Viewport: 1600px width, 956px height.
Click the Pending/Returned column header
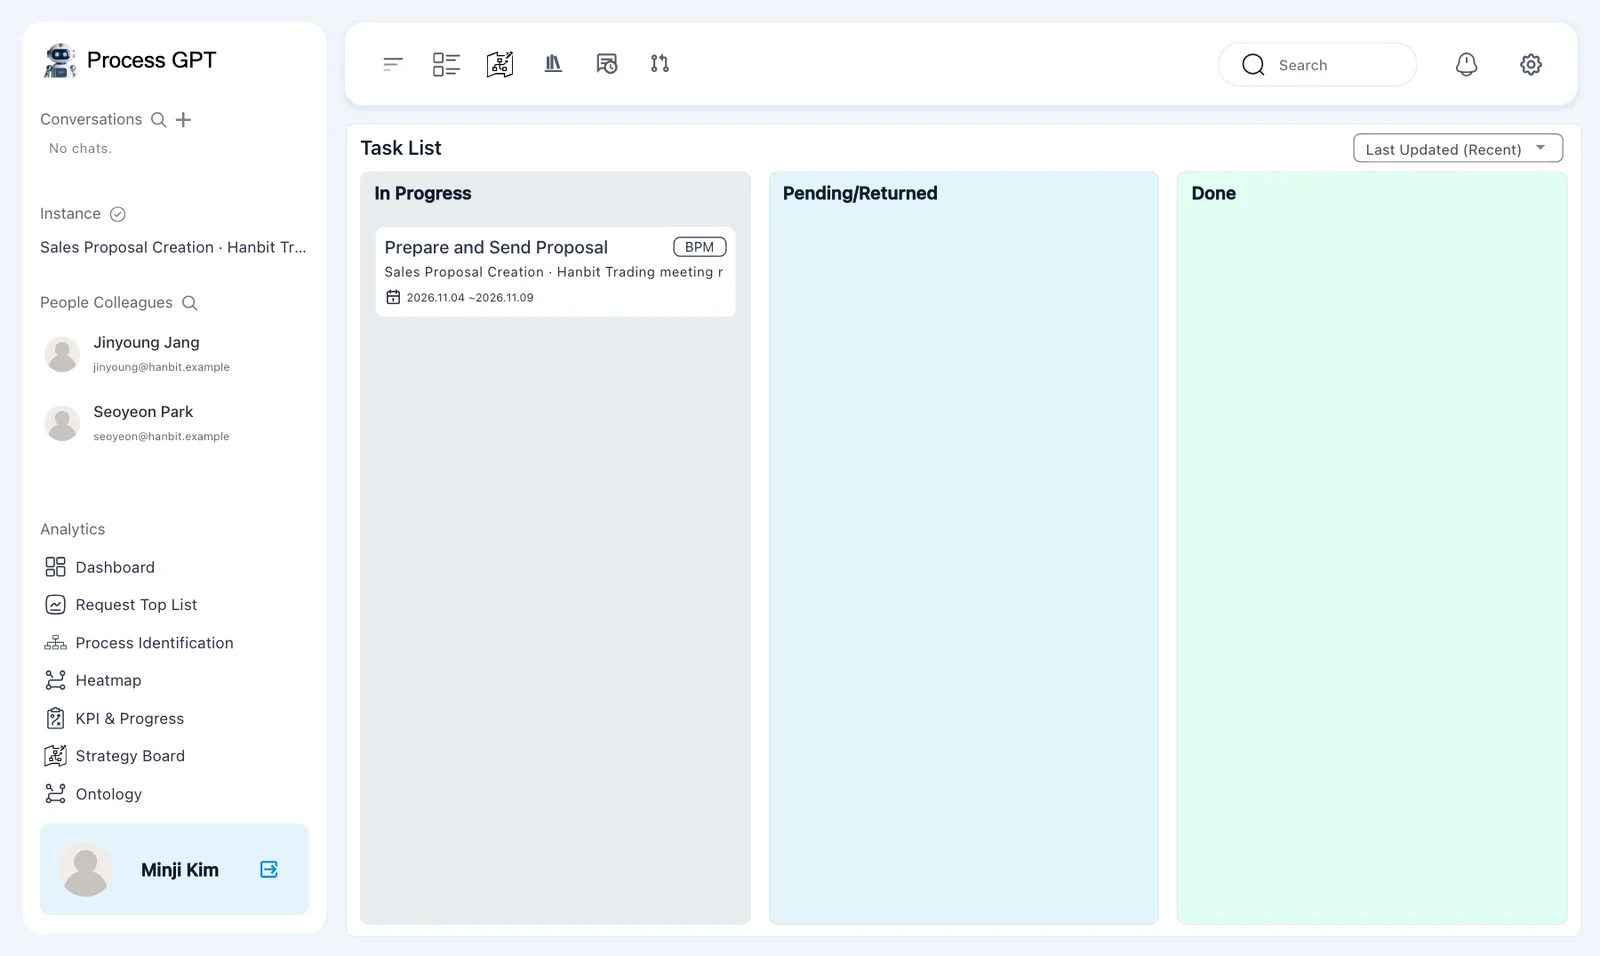(860, 193)
